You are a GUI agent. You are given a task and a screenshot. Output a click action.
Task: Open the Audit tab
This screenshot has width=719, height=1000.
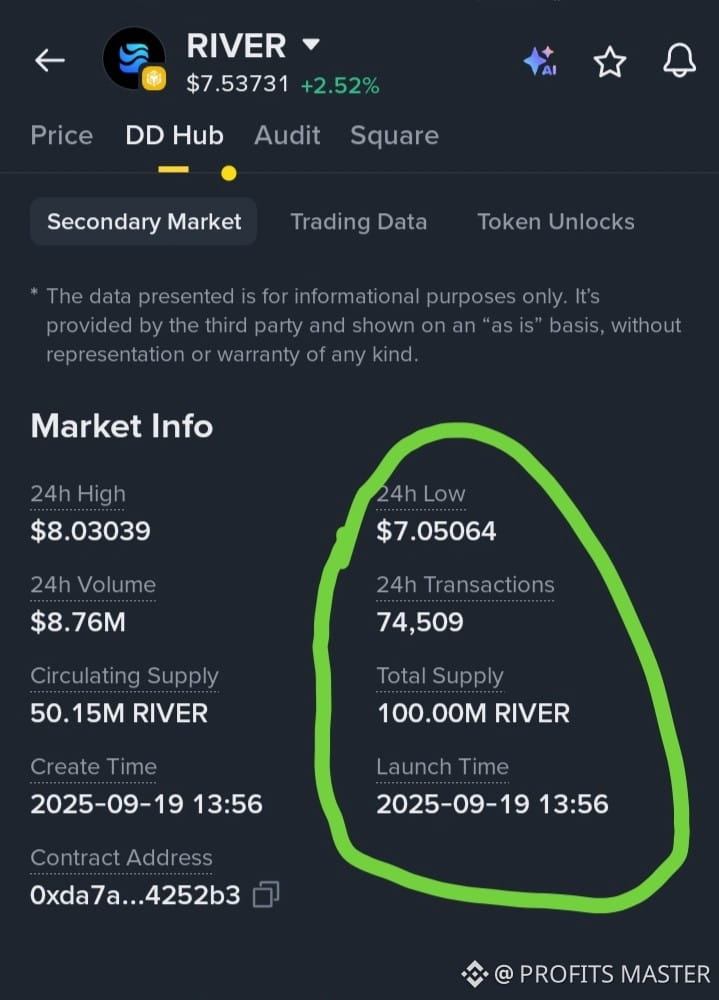[287, 135]
